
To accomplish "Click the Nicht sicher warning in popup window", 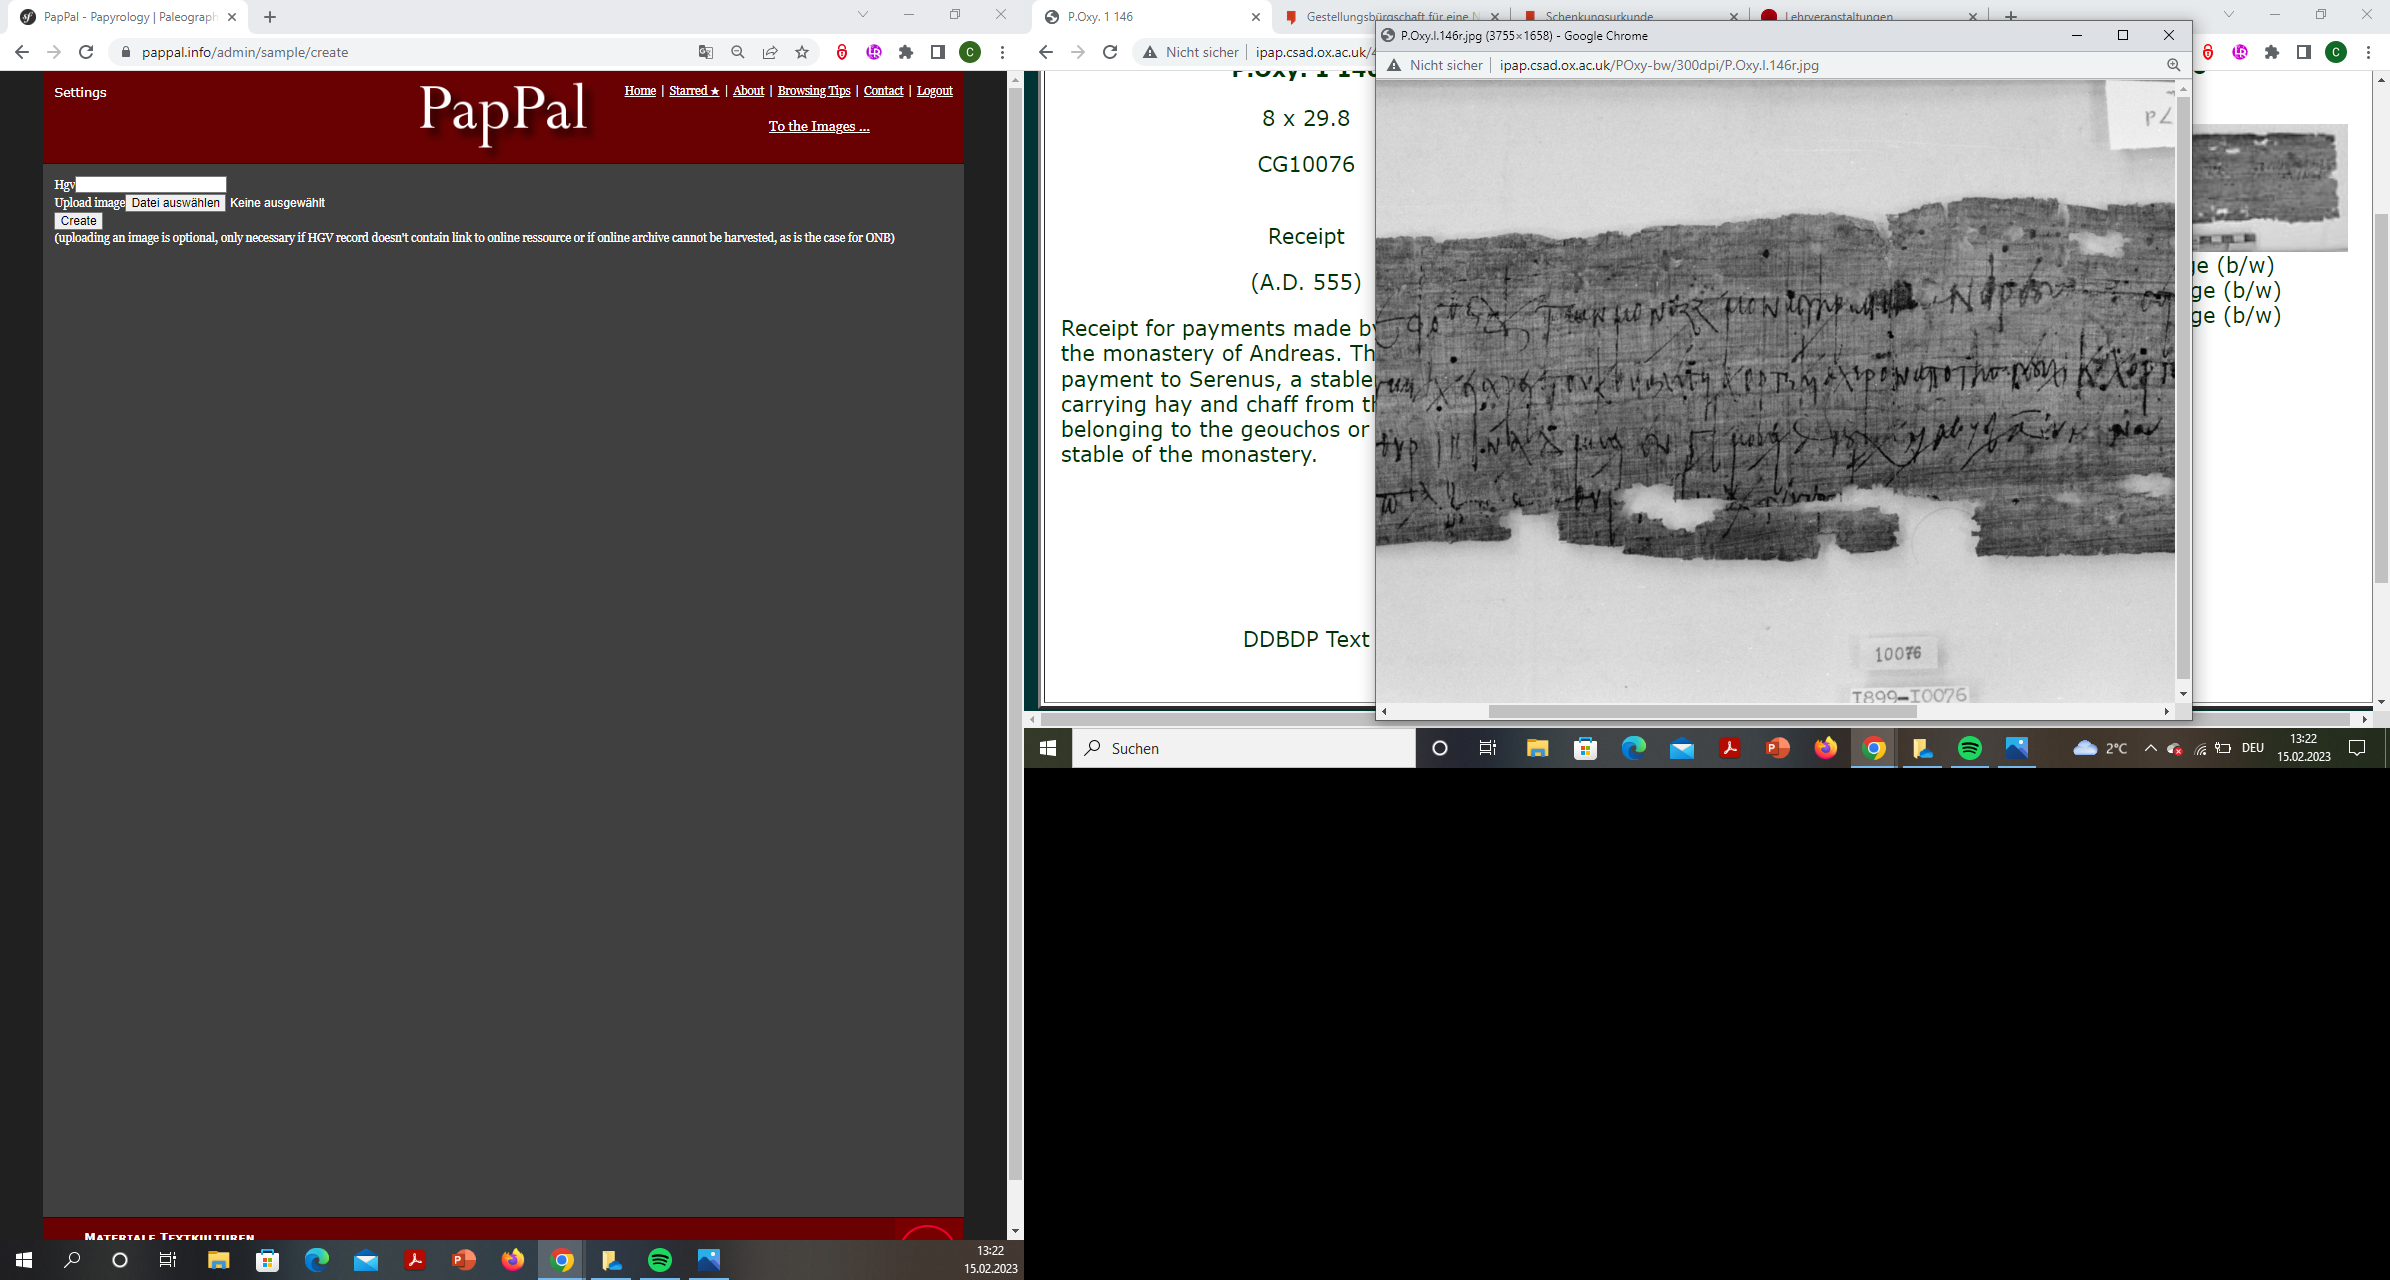I will (1435, 65).
